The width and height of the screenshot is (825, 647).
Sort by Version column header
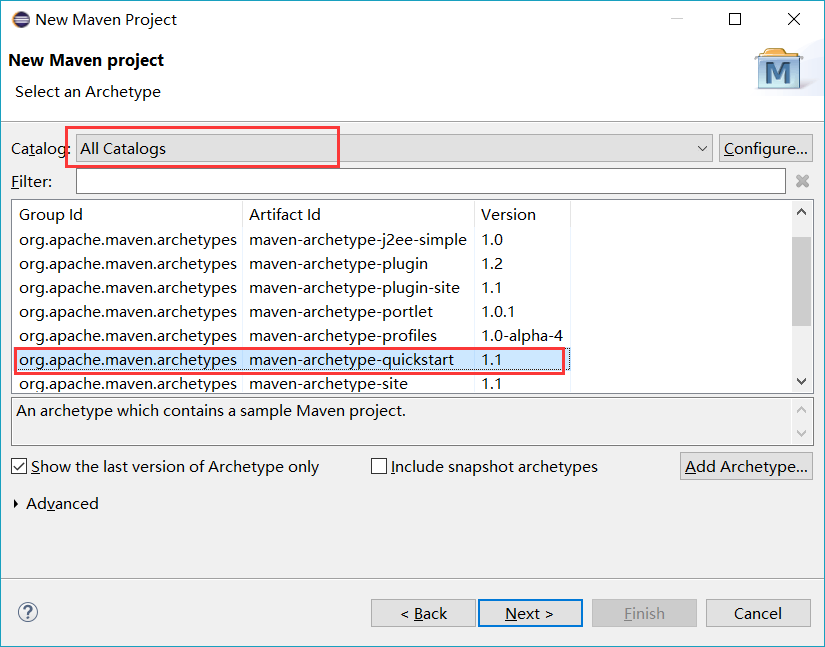(x=522, y=215)
